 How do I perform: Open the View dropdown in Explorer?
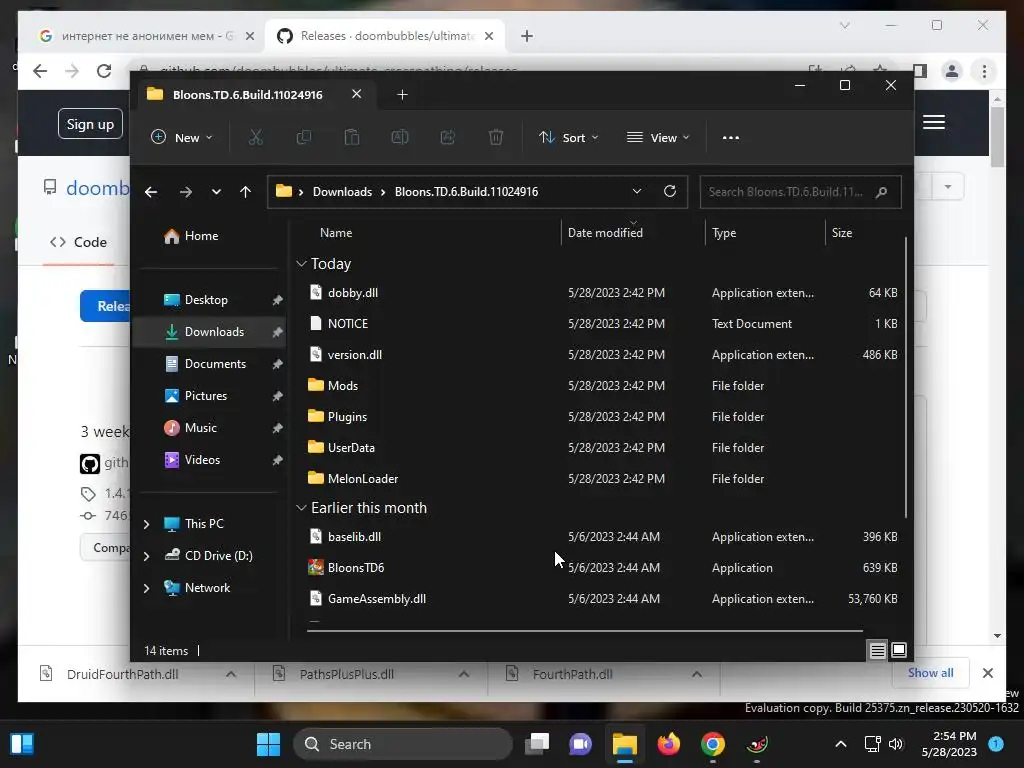[658, 137]
